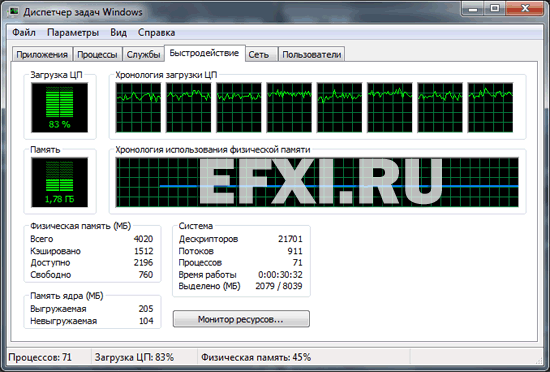Switch to the Процессы tab

coord(97,55)
